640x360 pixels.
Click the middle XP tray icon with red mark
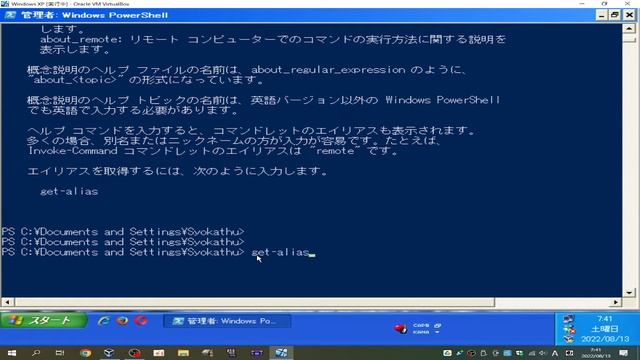pyautogui.click(x=569, y=329)
